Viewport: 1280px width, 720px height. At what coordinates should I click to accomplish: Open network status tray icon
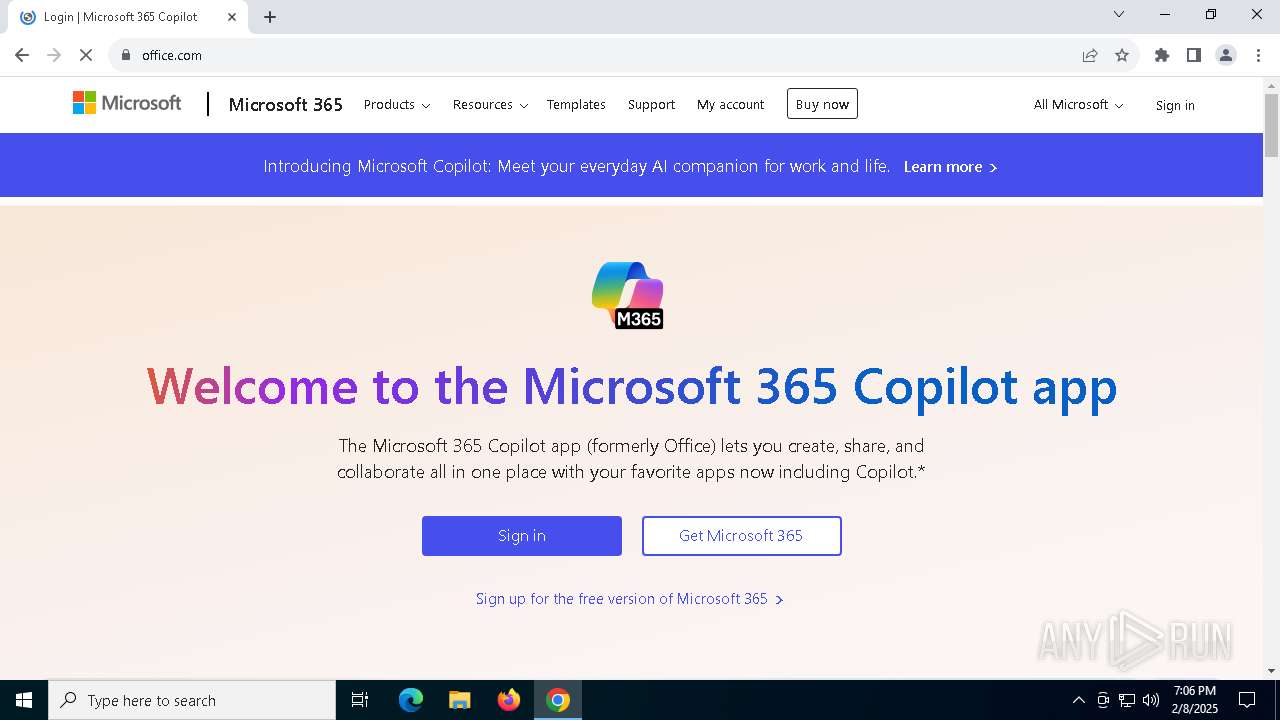click(1127, 700)
